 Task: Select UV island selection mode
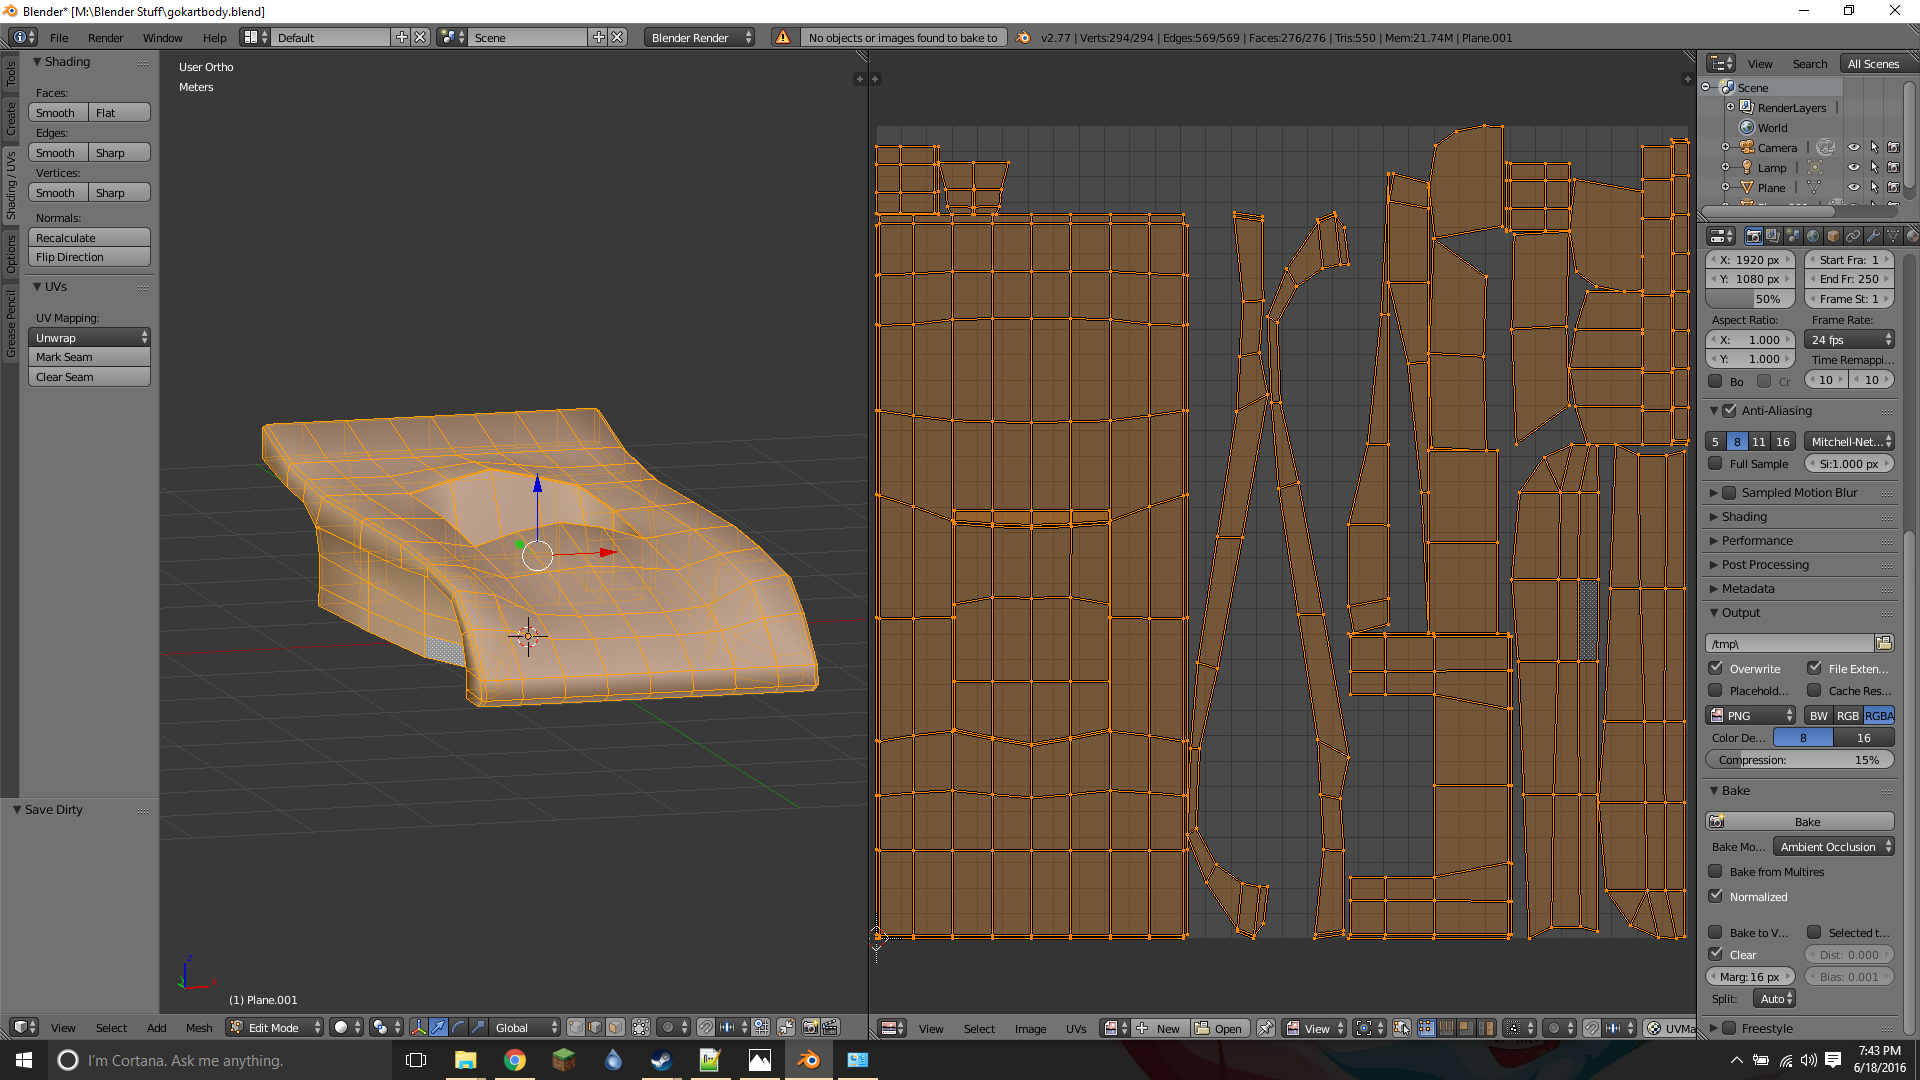[1486, 1028]
